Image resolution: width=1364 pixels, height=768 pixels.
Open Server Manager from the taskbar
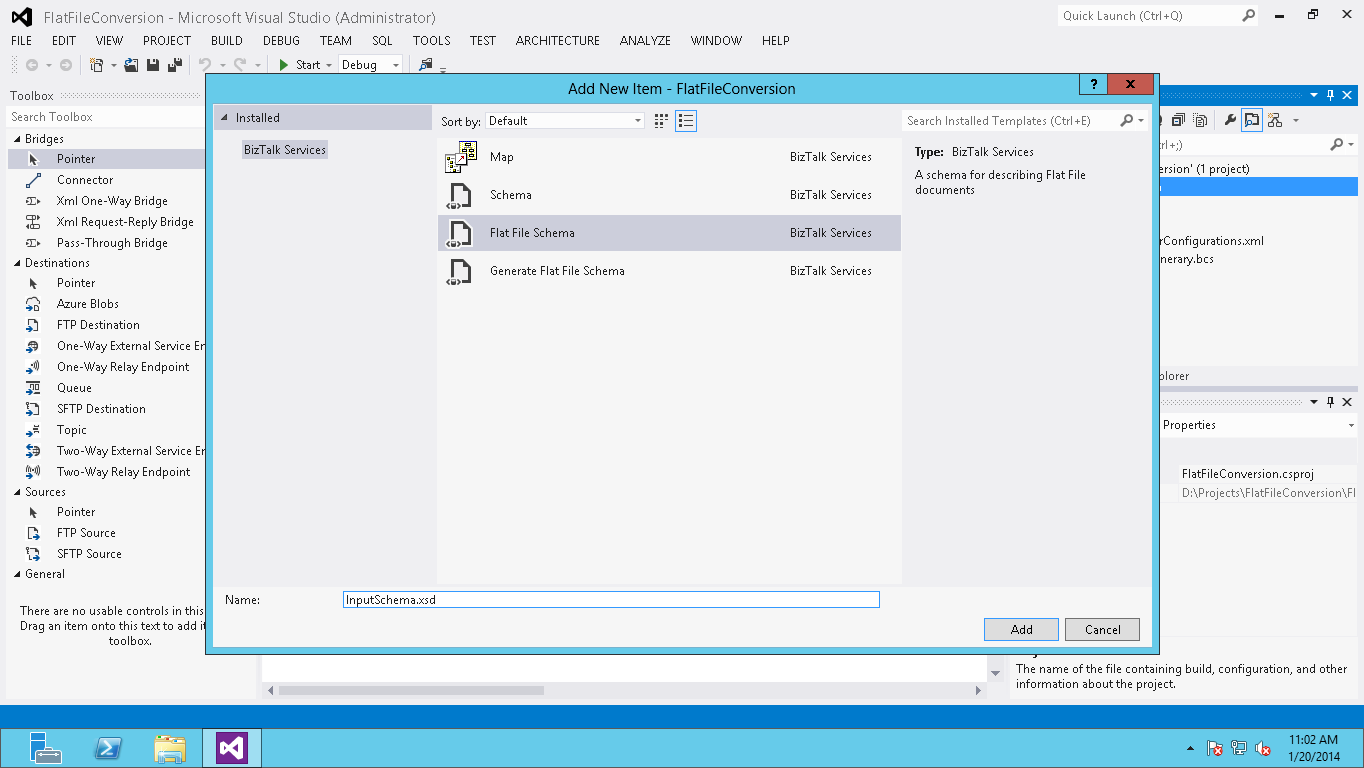coord(46,748)
